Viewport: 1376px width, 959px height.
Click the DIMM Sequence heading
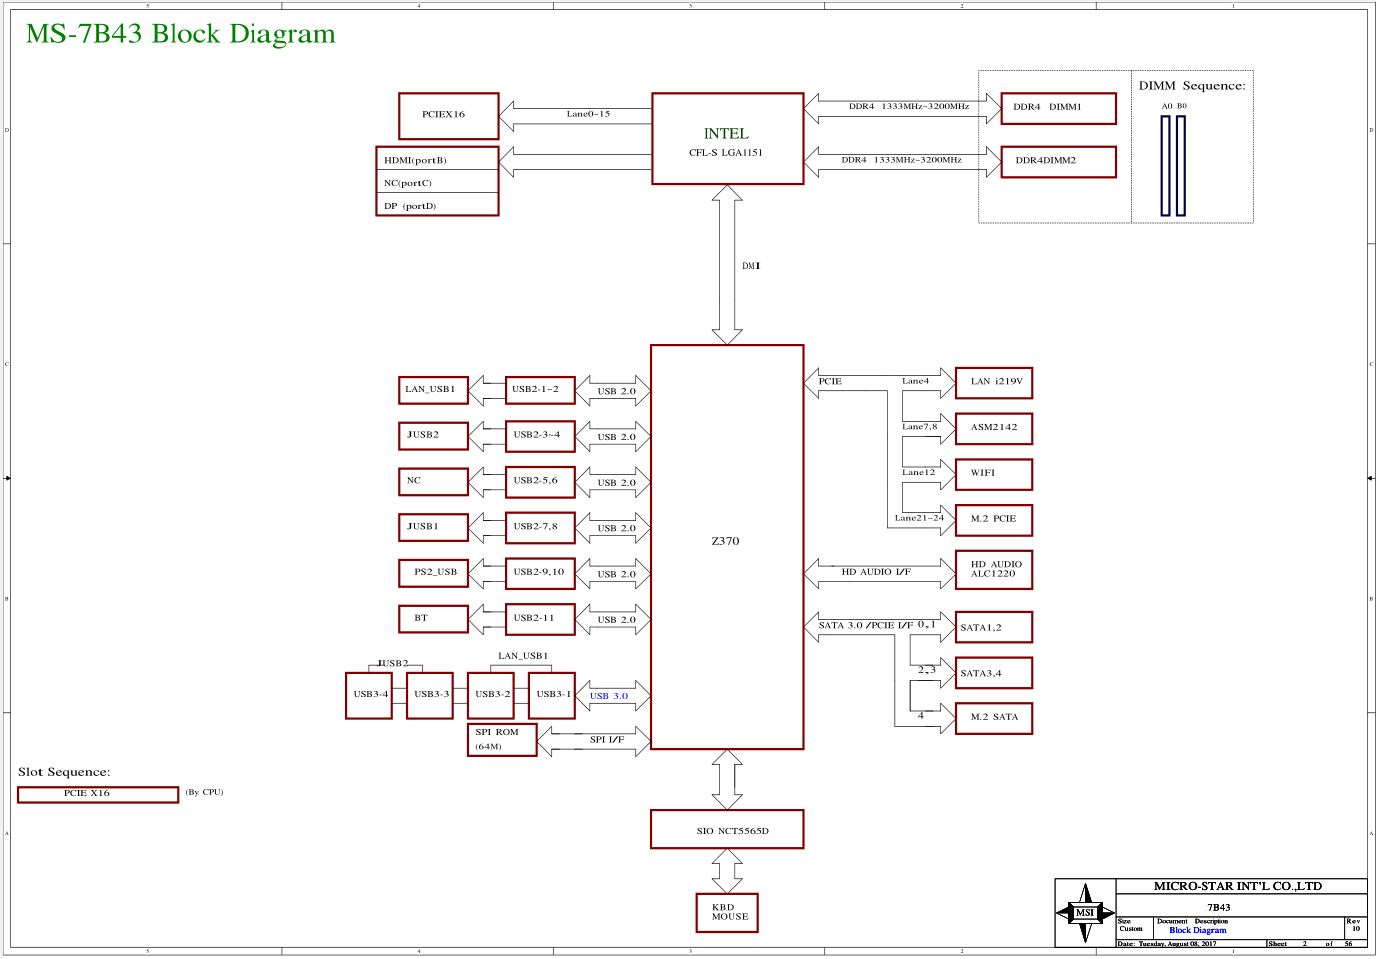(x=1192, y=86)
